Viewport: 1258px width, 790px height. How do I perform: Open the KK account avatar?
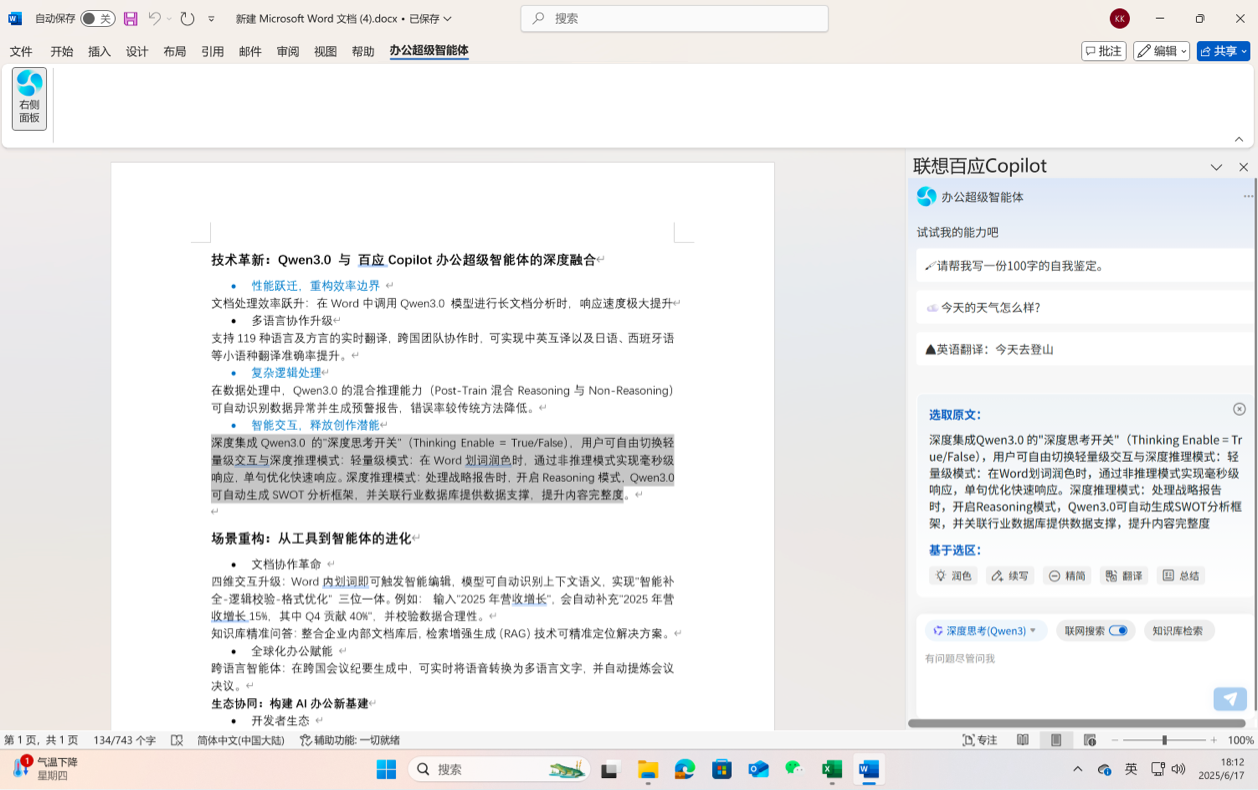(x=1119, y=19)
